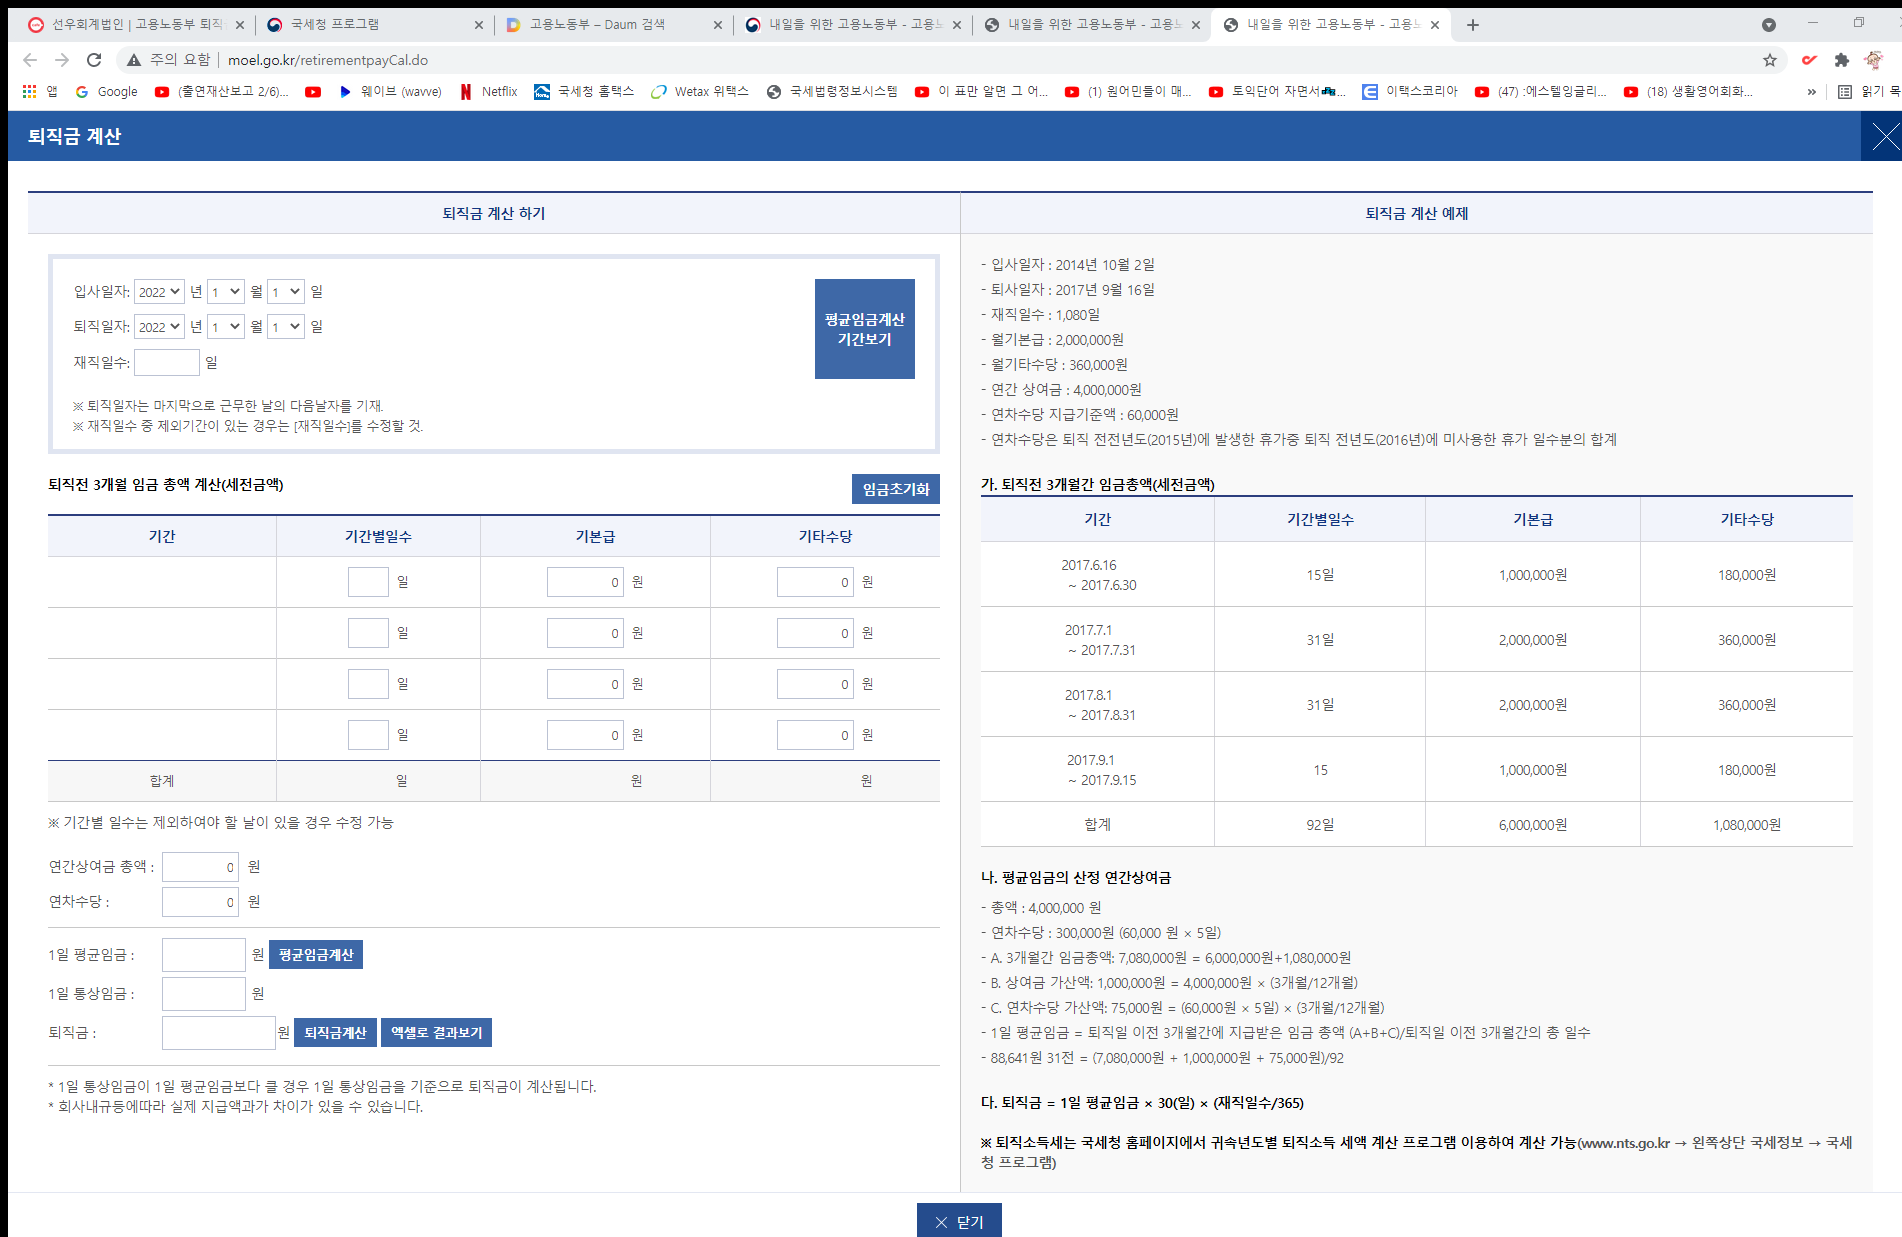Screen dimensions: 1902x1237
Task: Open a new browser tab
Action: click(1473, 25)
